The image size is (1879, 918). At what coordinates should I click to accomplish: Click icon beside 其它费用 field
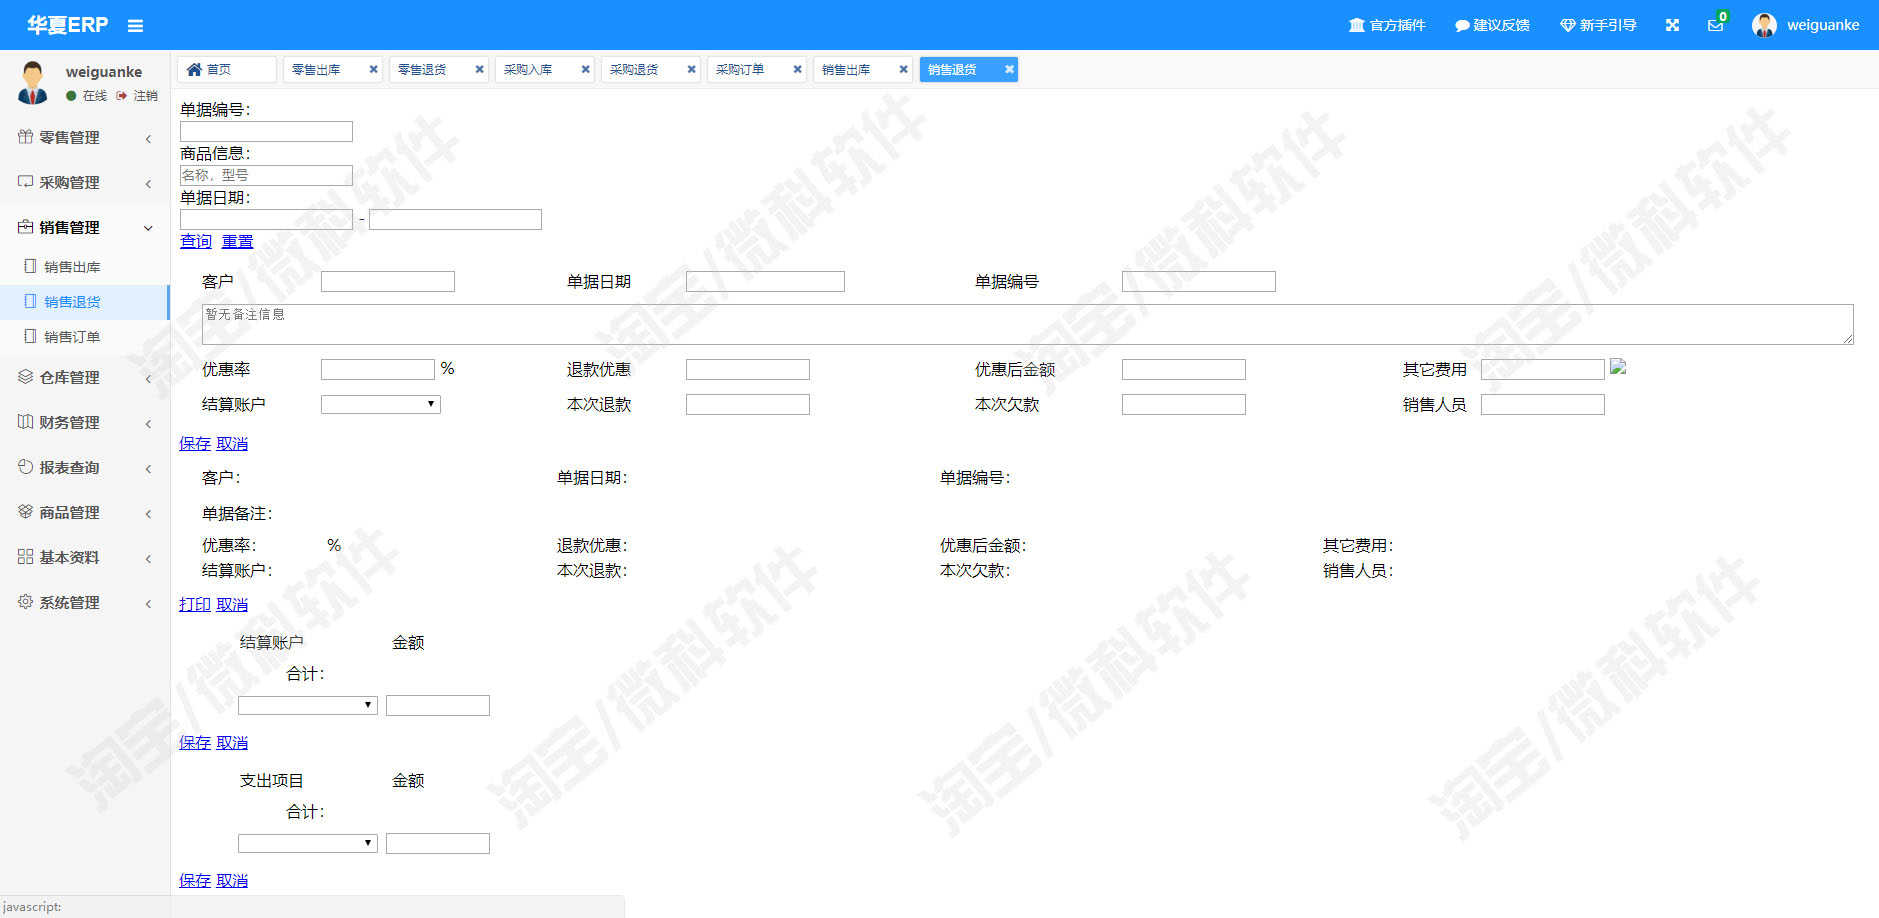[x=1618, y=367]
